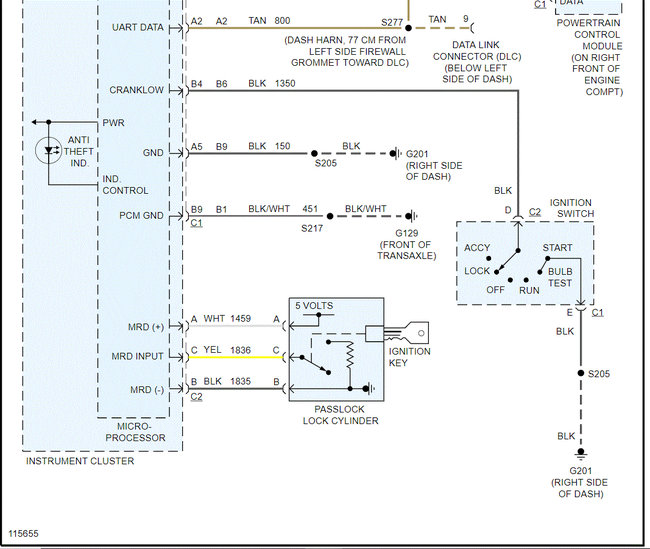
Task: Click the S205 splice dot on GND wire
Action: [314, 153]
